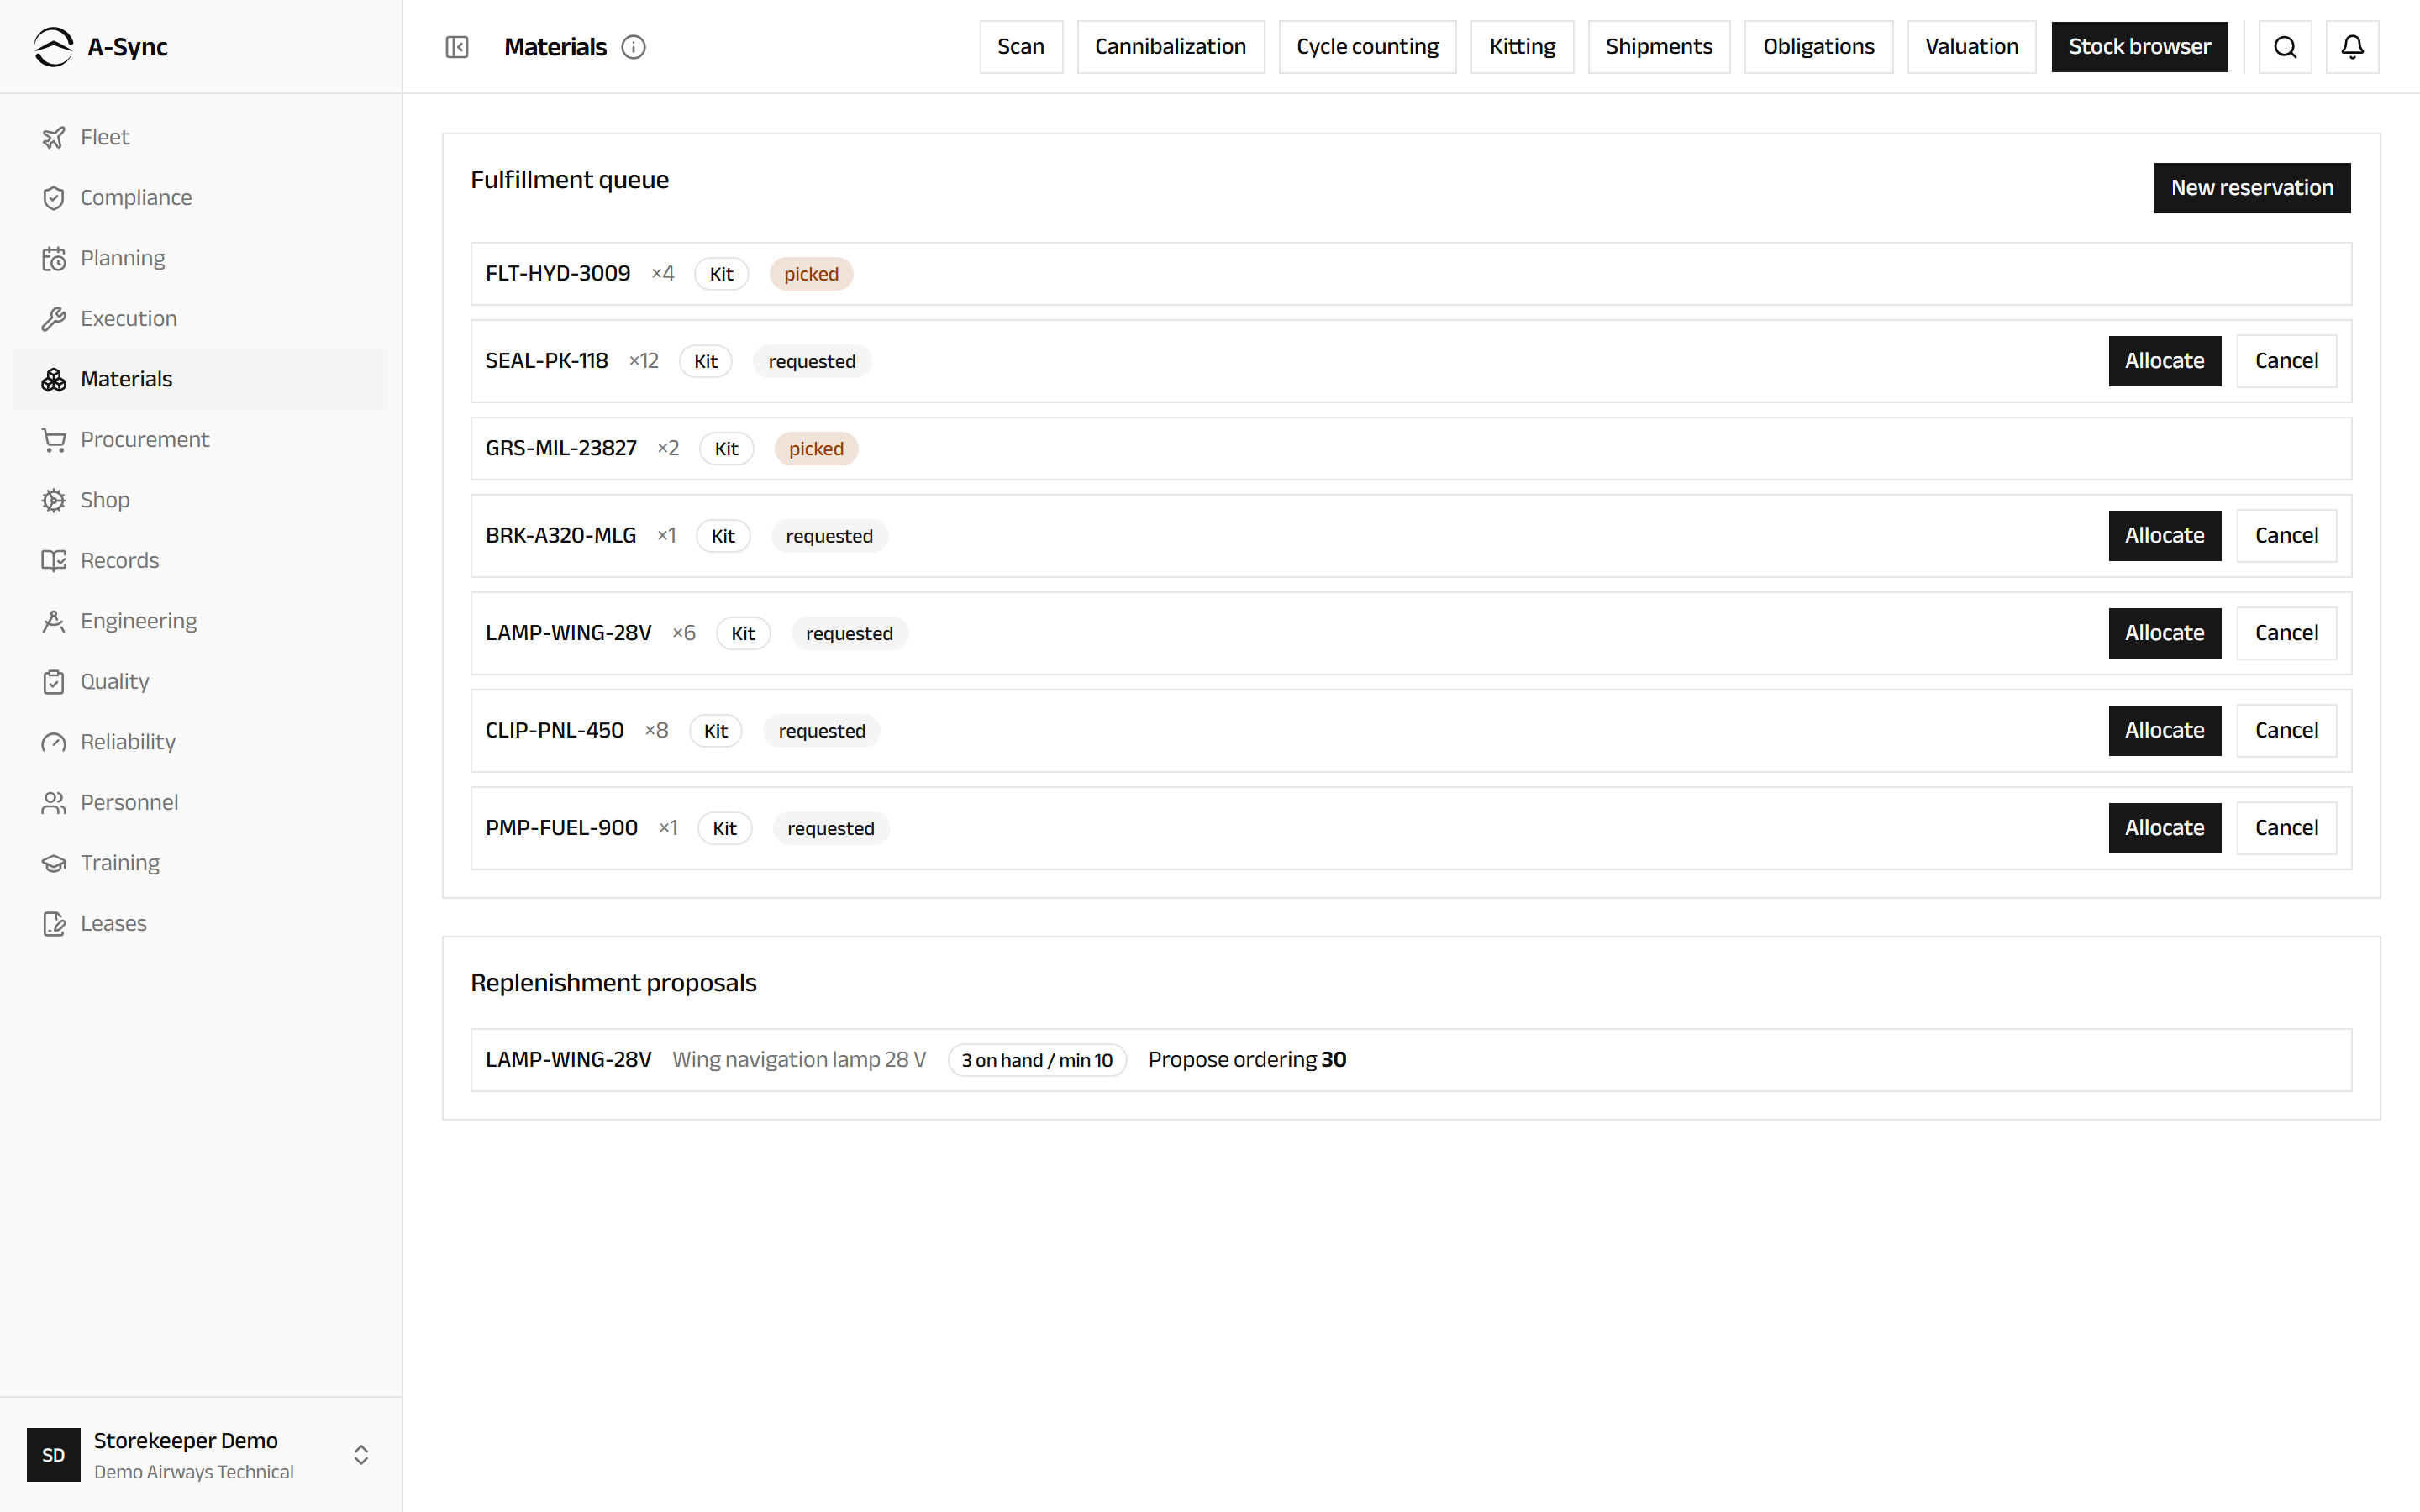
Task: Click the SD avatar tile
Action: 53,1455
